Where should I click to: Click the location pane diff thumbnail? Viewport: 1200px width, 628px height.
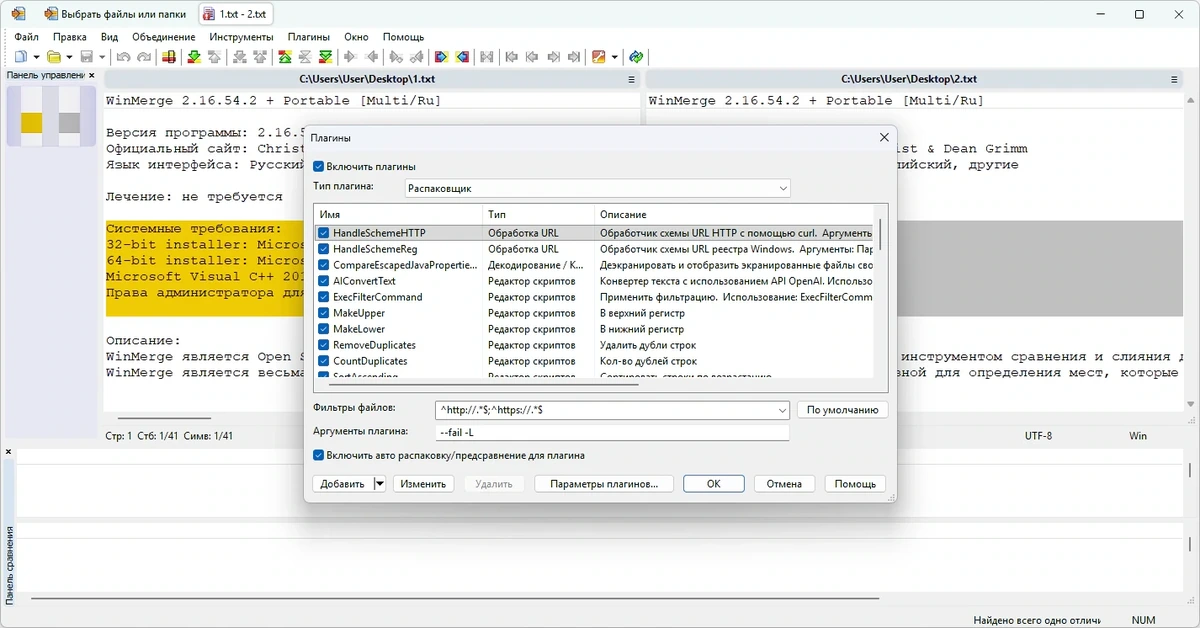click(50, 115)
